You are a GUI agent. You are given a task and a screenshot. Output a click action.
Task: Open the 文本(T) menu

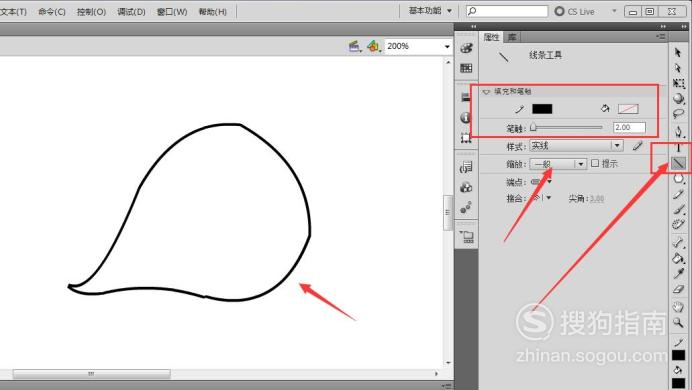click(13, 12)
